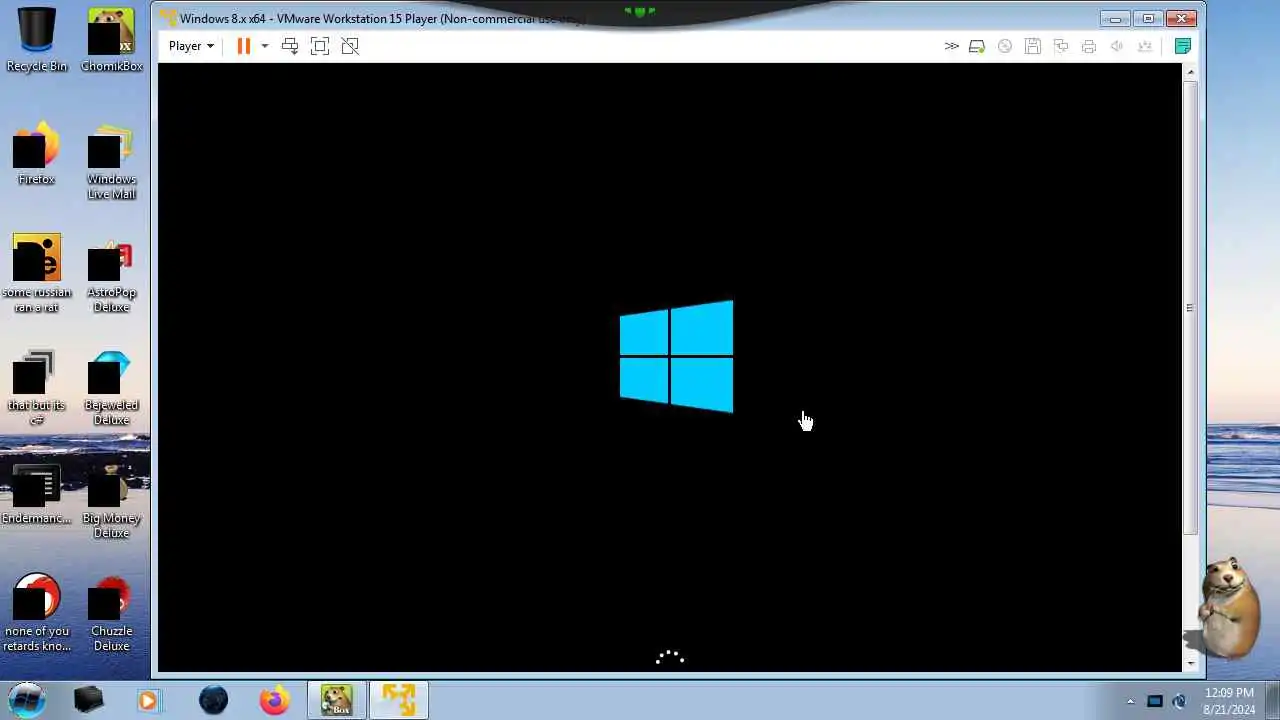Select AstroPop Deluxe desktop icon
Screen dimensions: 1280x720
[111, 274]
